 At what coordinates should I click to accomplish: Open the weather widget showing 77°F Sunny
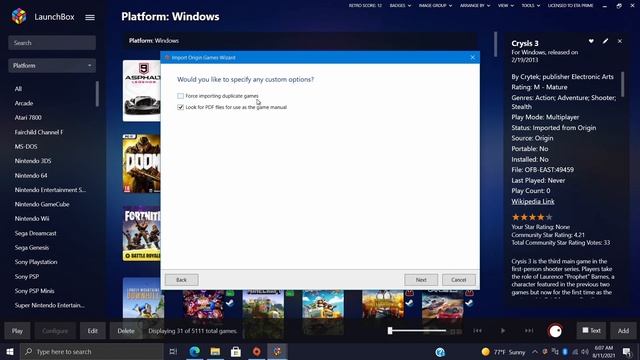[503, 352]
